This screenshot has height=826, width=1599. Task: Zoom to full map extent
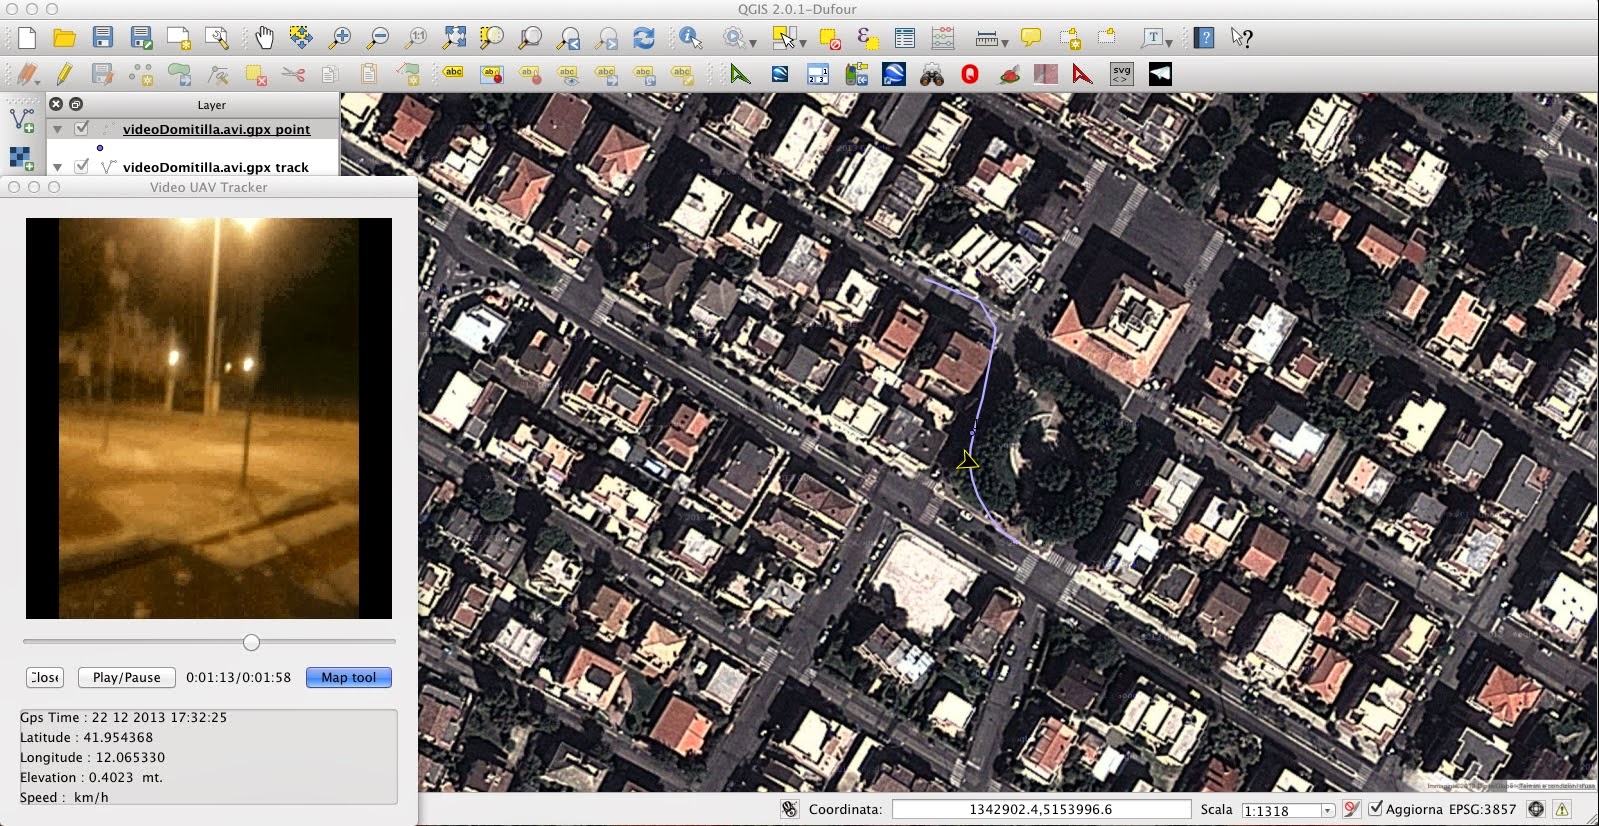(454, 38)
